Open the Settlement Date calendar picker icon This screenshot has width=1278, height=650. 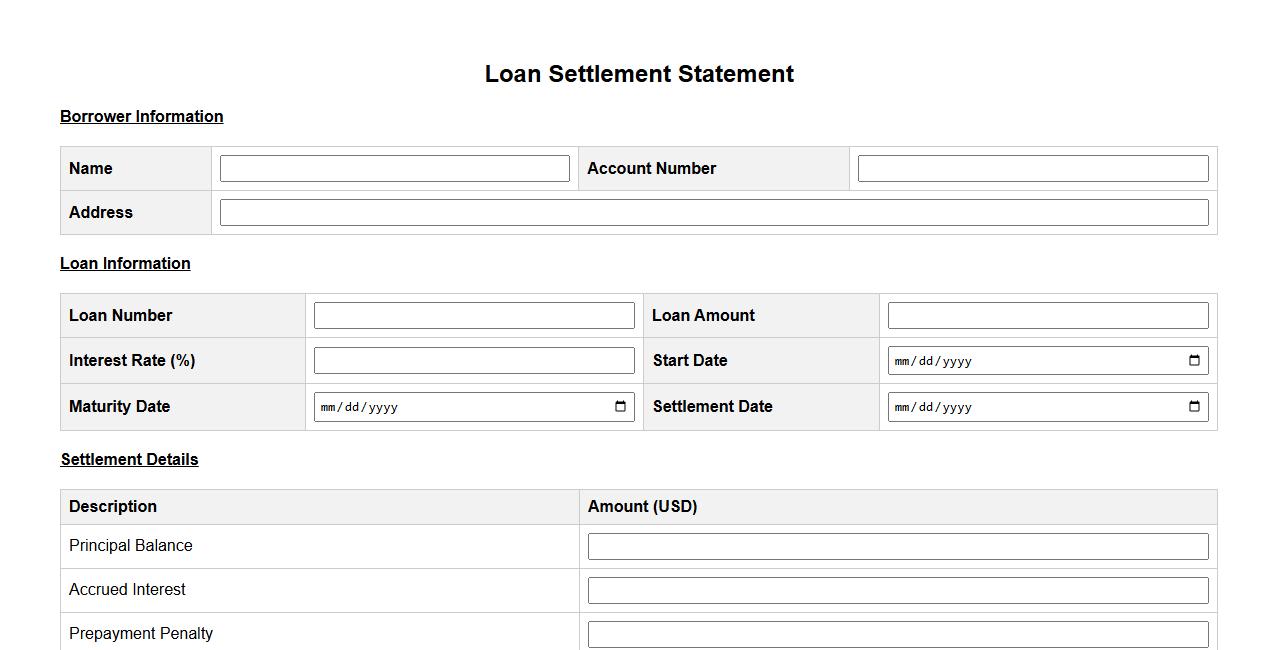coord(1194,407)
